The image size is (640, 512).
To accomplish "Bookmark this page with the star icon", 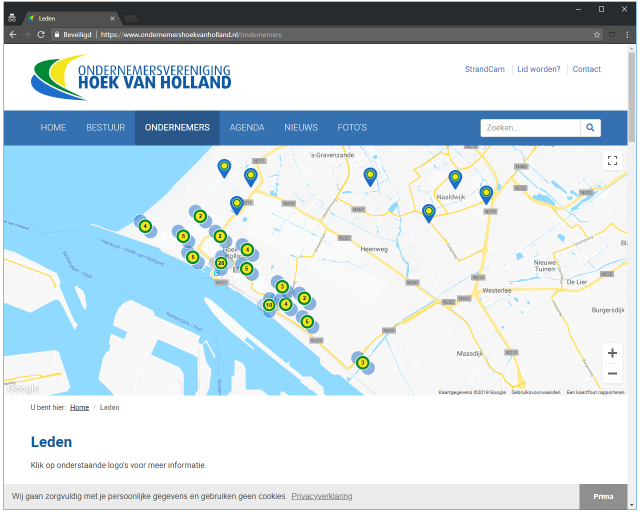I will [x=597, y=34].
